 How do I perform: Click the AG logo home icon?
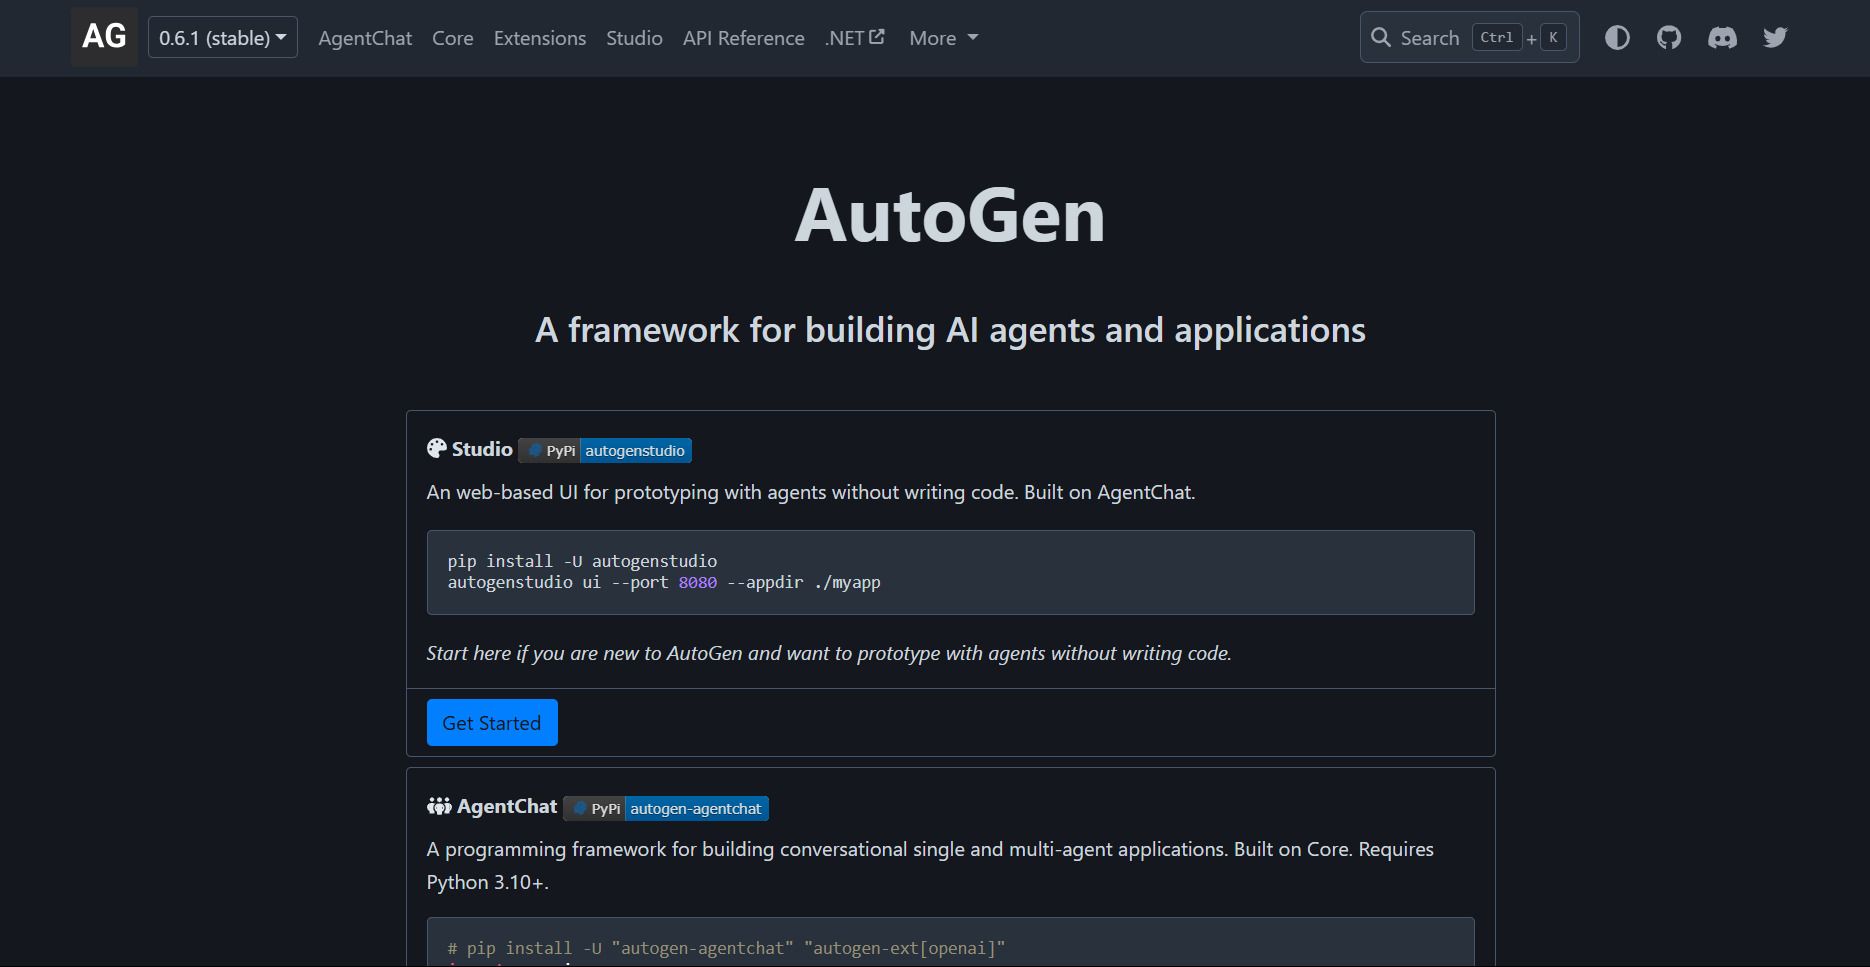click(x=104, y=37)
